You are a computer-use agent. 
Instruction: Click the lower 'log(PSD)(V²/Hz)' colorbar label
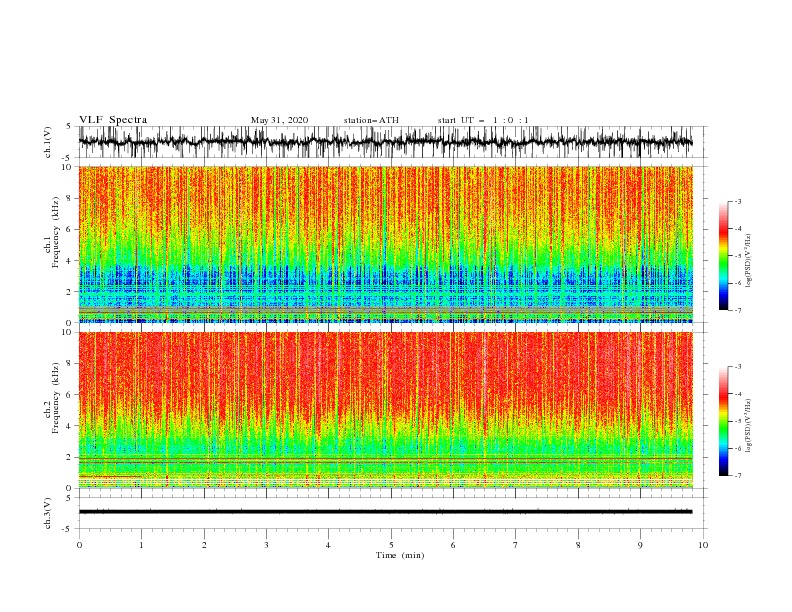coord(748,426)
